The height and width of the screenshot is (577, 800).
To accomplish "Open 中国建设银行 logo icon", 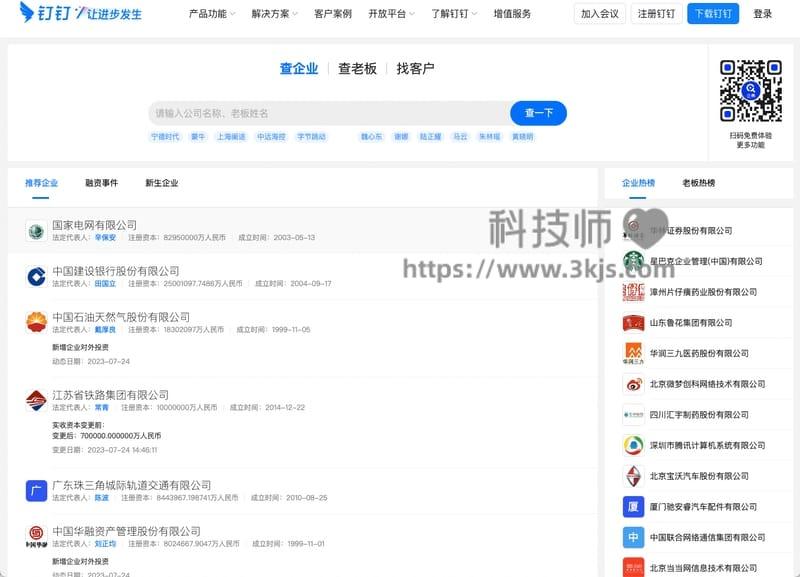I will [x=36, y=277].
